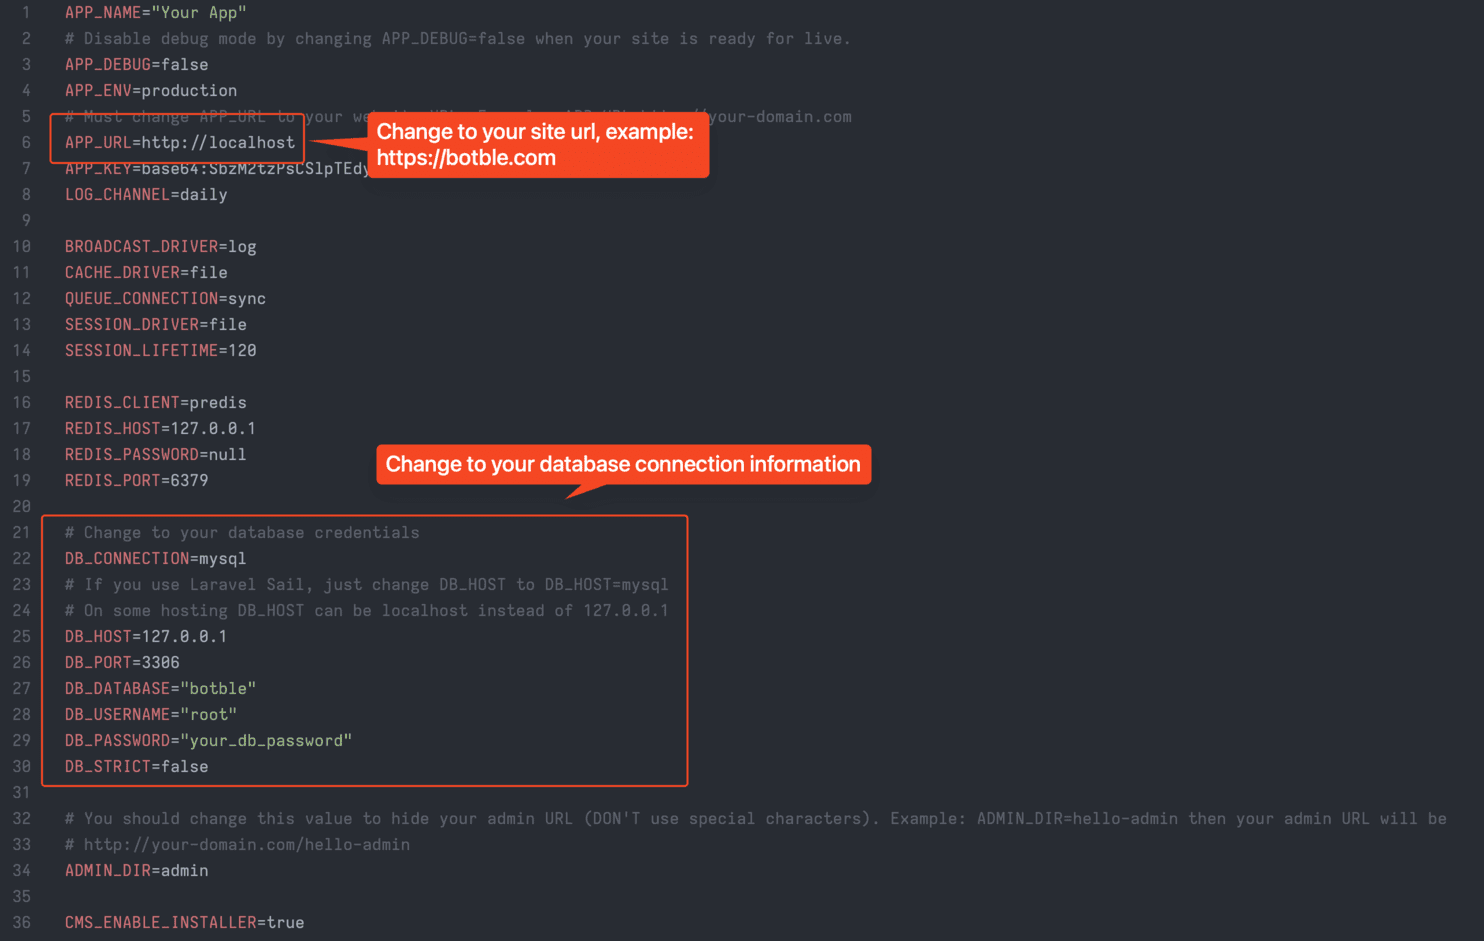The width and height of the screenshot is (1484, 941).
Task: Click line number 30 in the gutter
Action: click(21, 767)
